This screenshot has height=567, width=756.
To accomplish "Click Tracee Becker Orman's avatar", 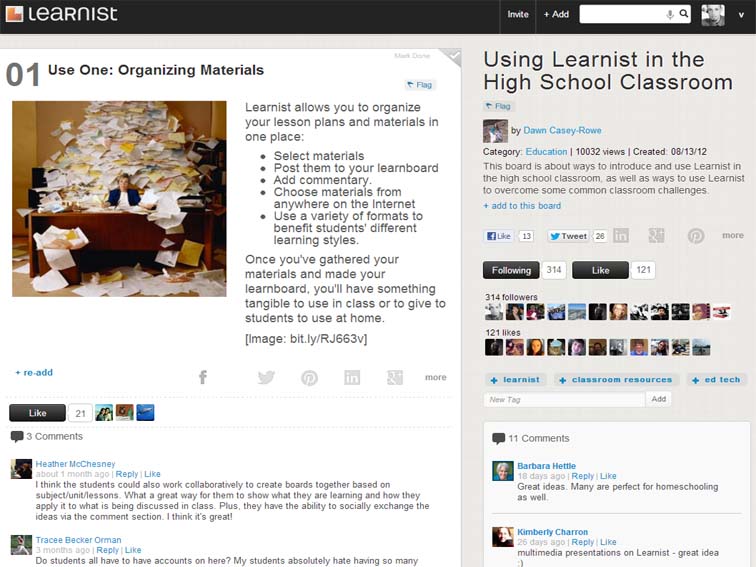I will (21, 545).
